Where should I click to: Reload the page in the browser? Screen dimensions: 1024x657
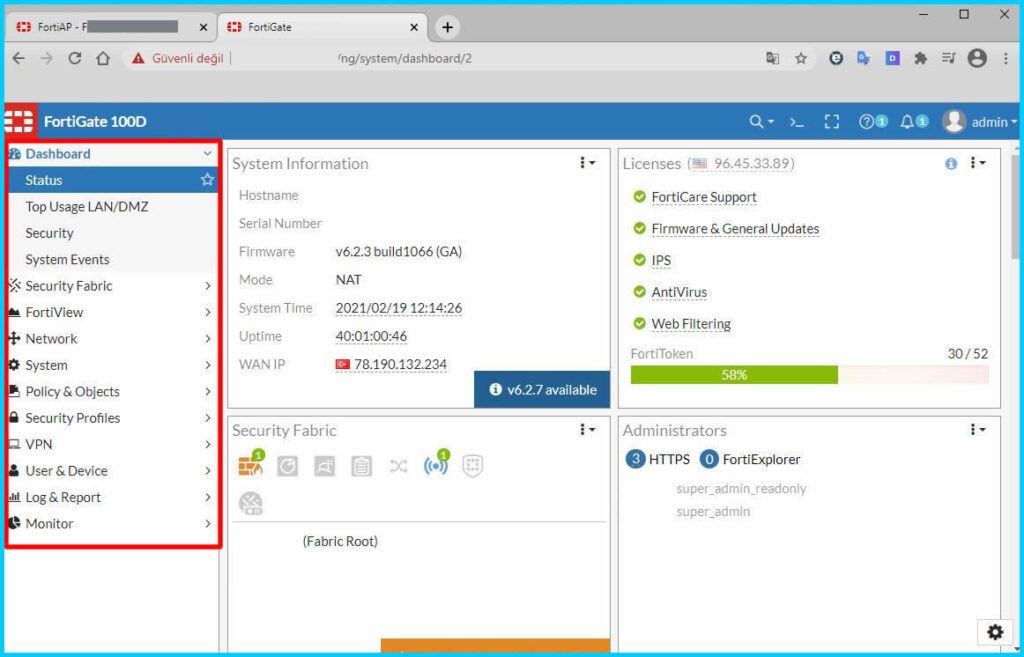74,59
